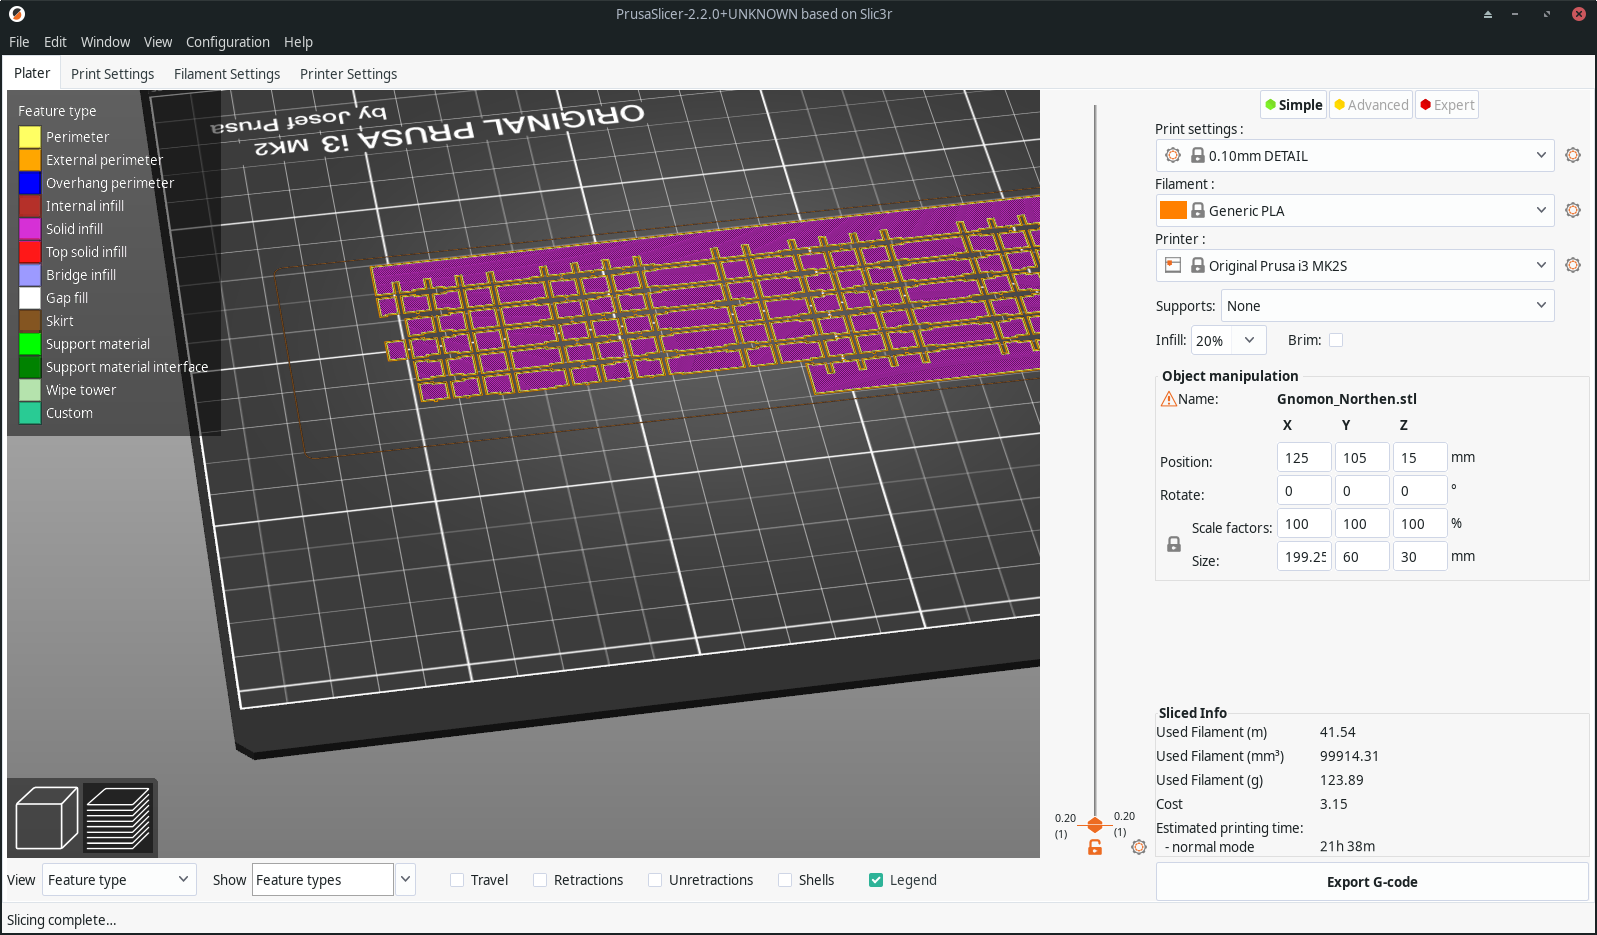This screenshot has height=935, width=1597.
Task: Tick the Brim checkbox
Action: click(1336, 340)
